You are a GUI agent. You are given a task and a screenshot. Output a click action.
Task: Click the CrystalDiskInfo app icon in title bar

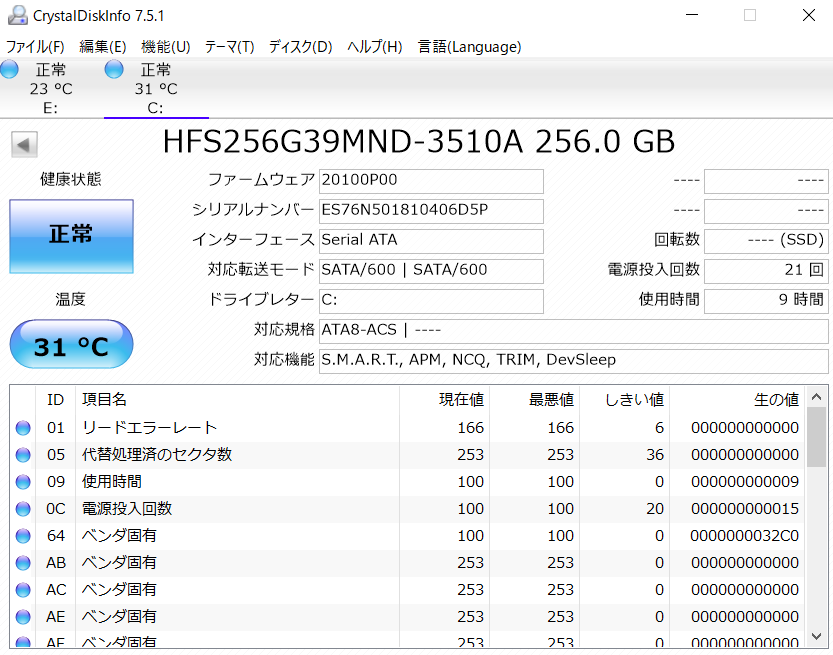(x=17, y=15)
